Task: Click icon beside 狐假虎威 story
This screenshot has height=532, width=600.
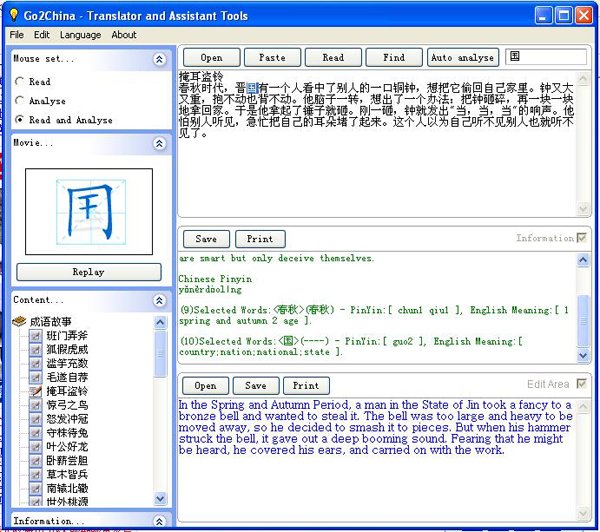Action: tap(35, 349)
